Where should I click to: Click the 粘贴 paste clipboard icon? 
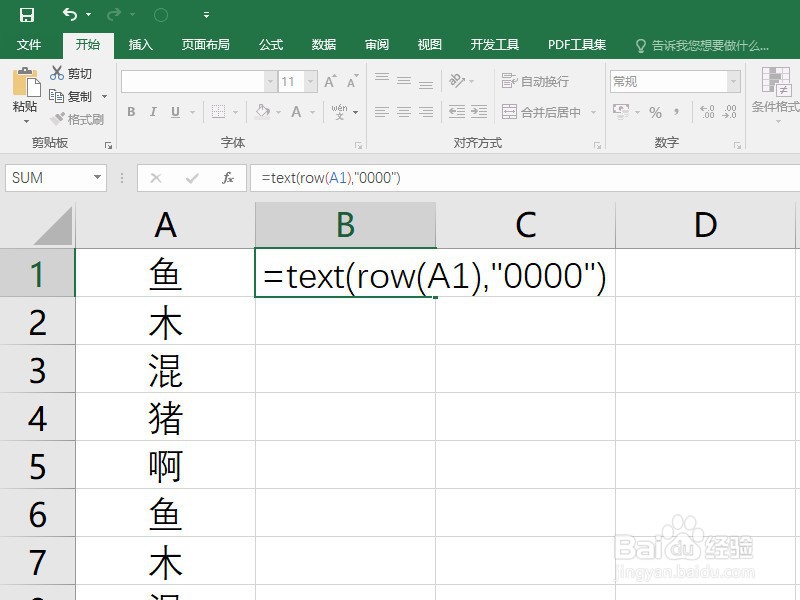click(x=25, y=82)
